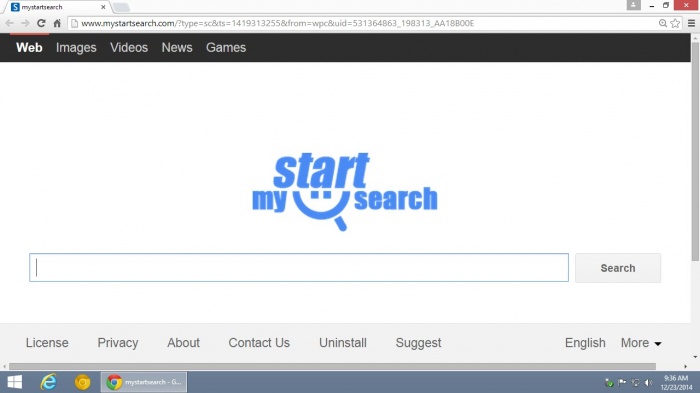Expand the More languages dropdown

point(641,343)
